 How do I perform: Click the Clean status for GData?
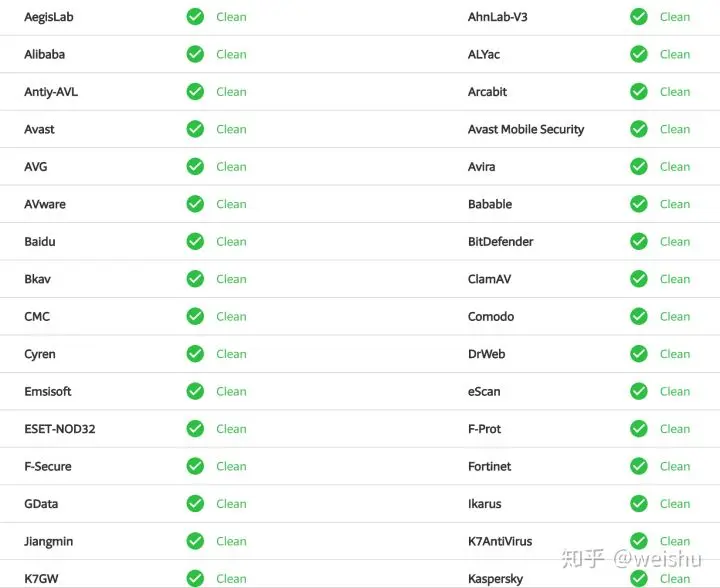pos(231,504)
